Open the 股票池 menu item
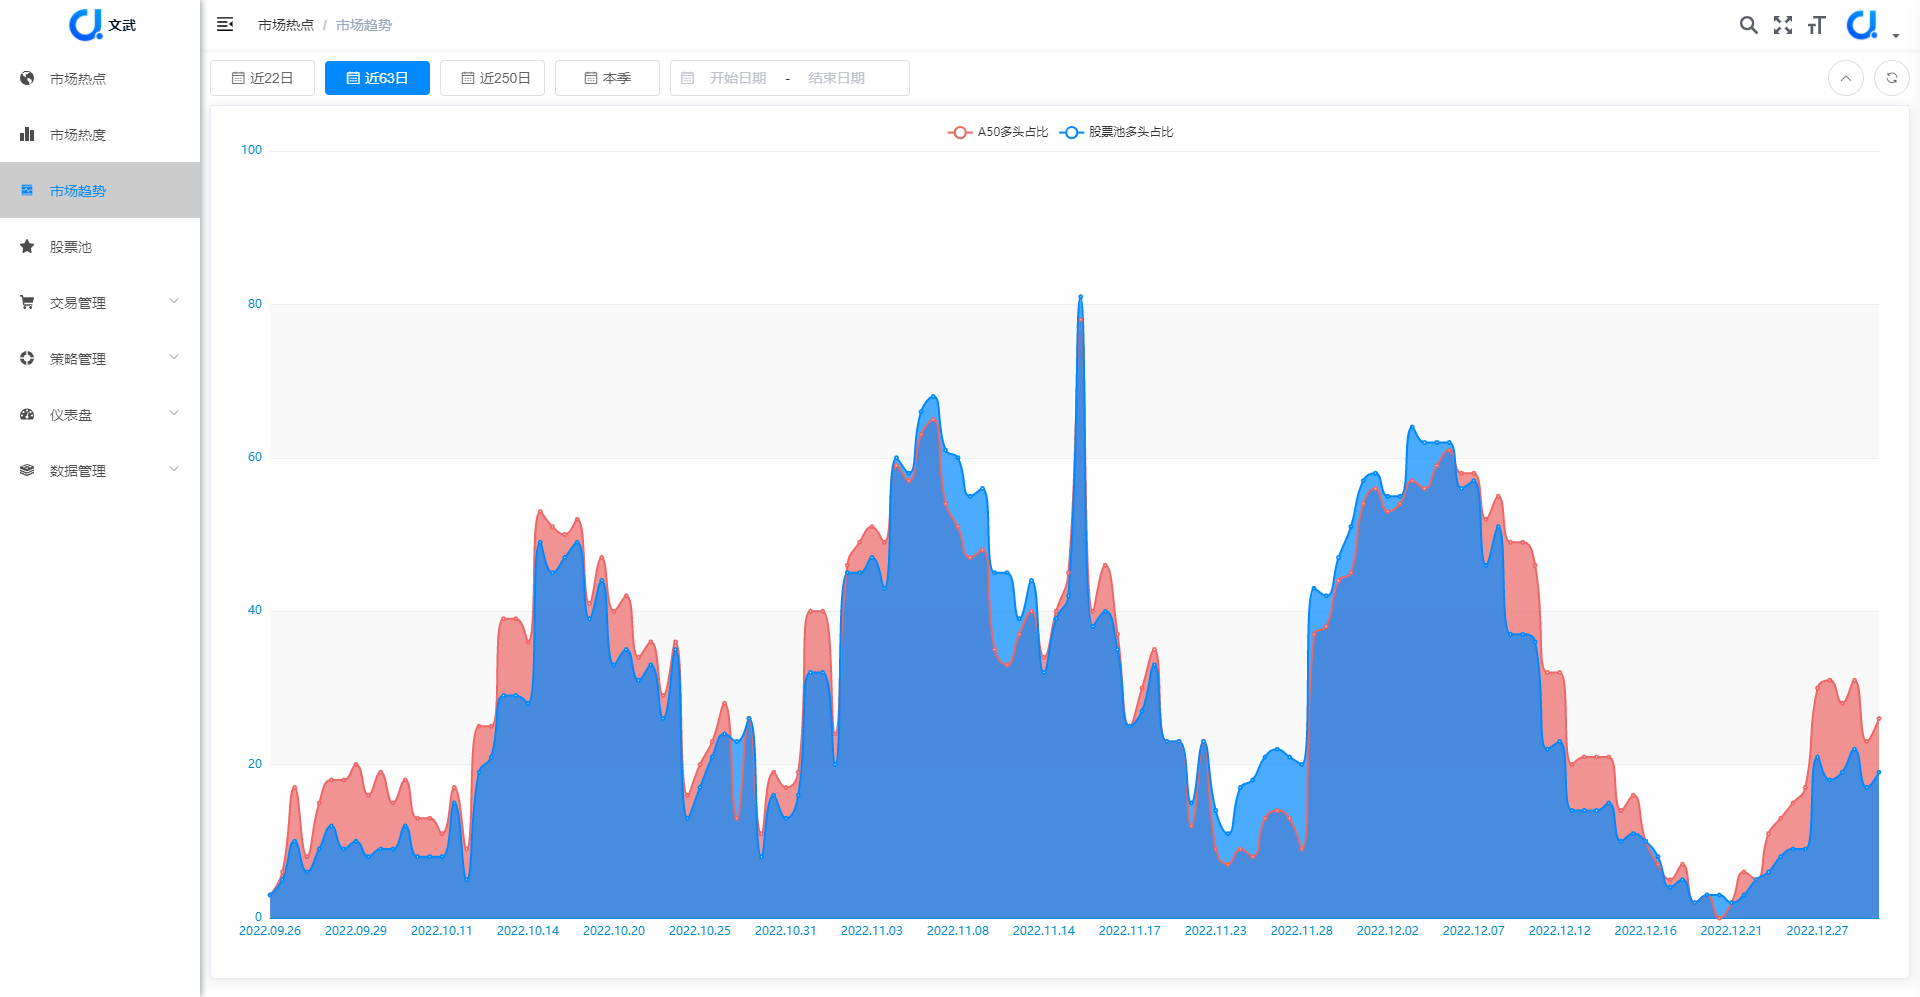Screen dimensions: 1920x997 [100, 246]
